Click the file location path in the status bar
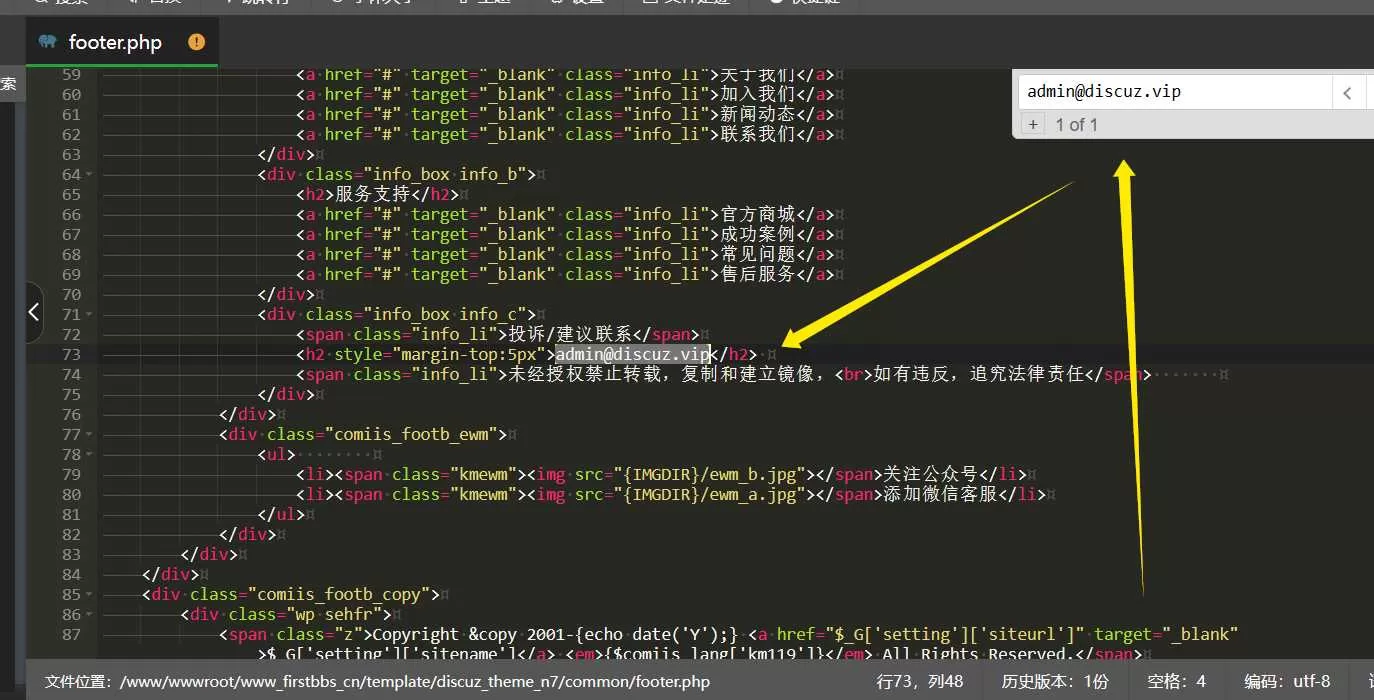Viewport: 1374px width, 700px height. coord(377,682)
